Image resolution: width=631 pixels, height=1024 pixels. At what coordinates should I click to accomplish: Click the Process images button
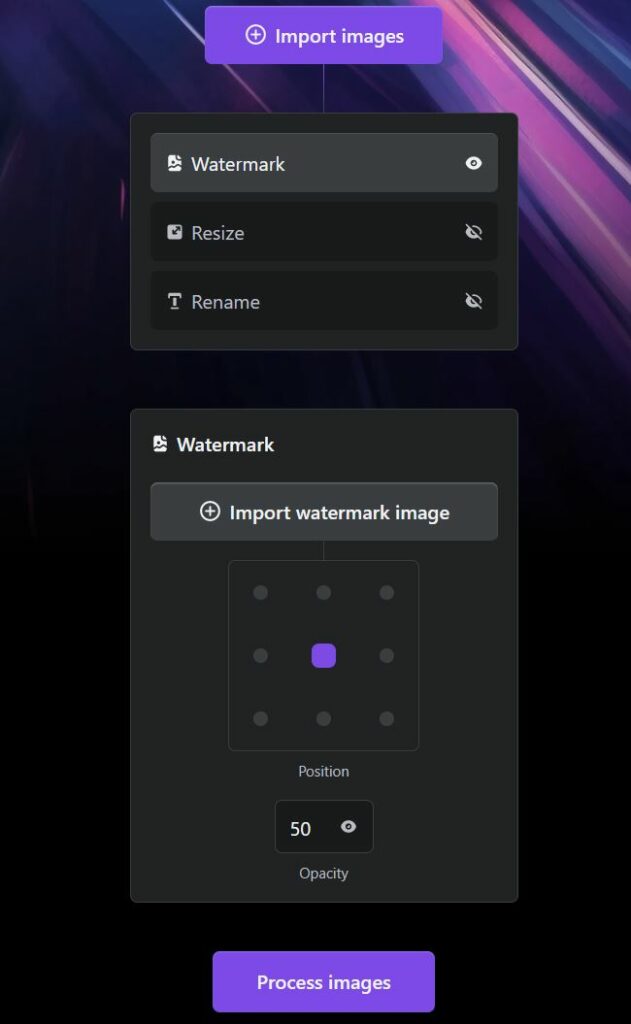point(323,981)
